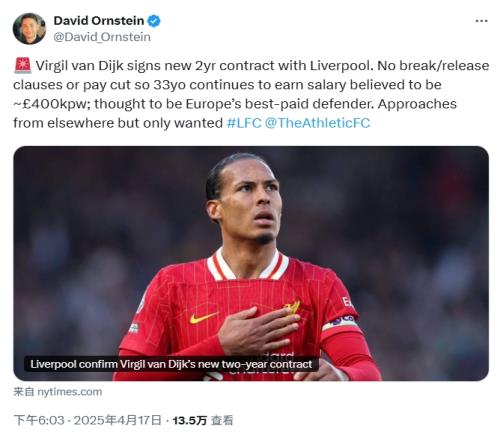Click the Nike logo on jersey
This screenshot has width=500, height=440.
click(203, 318)
